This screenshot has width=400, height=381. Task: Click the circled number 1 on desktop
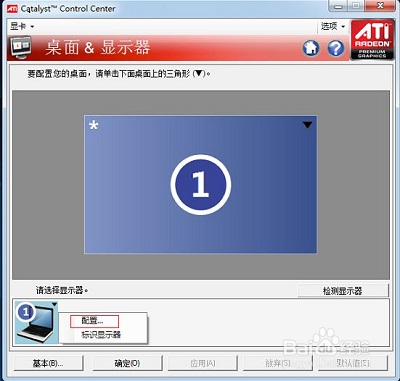click(201, 184)
